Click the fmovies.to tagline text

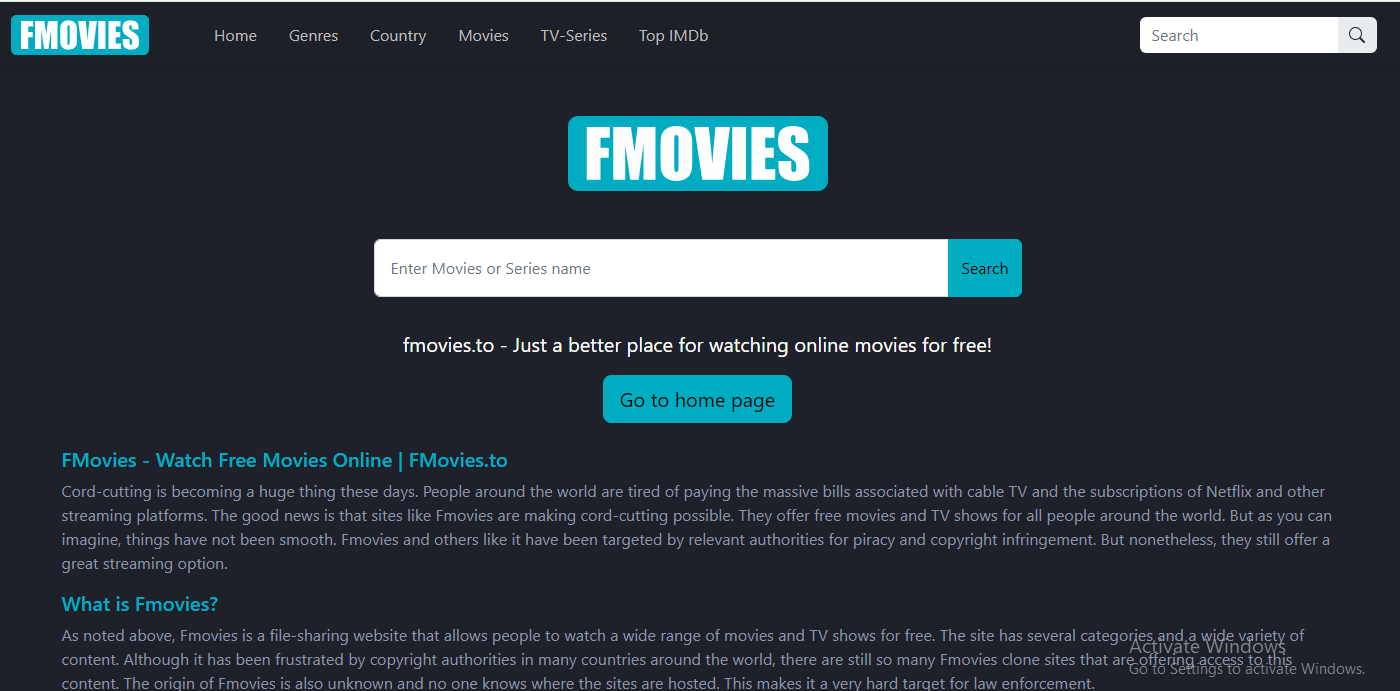coord(697,345)
